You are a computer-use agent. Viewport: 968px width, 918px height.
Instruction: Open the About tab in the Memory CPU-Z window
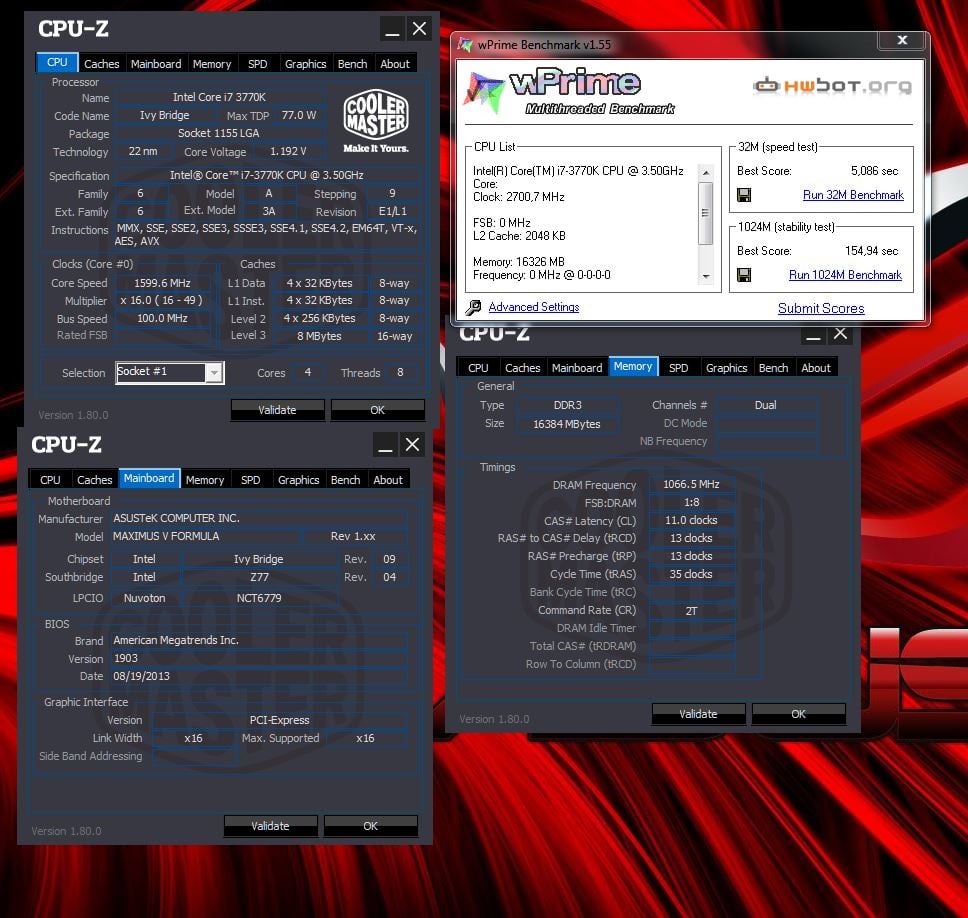(x=816, y=367)
